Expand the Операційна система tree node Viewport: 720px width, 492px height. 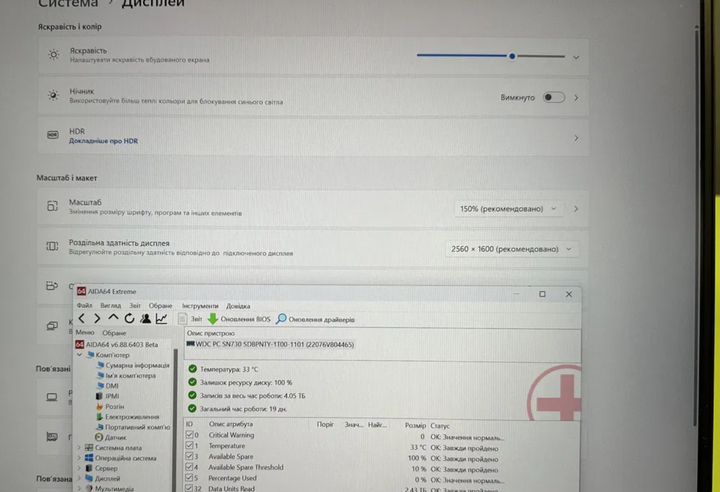click(x=79, y=458)
